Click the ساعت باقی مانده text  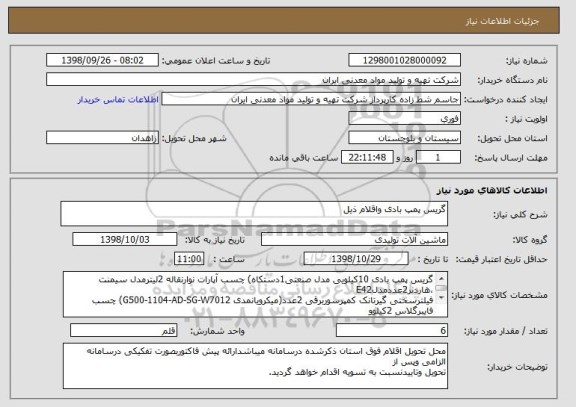pos(303,158)
